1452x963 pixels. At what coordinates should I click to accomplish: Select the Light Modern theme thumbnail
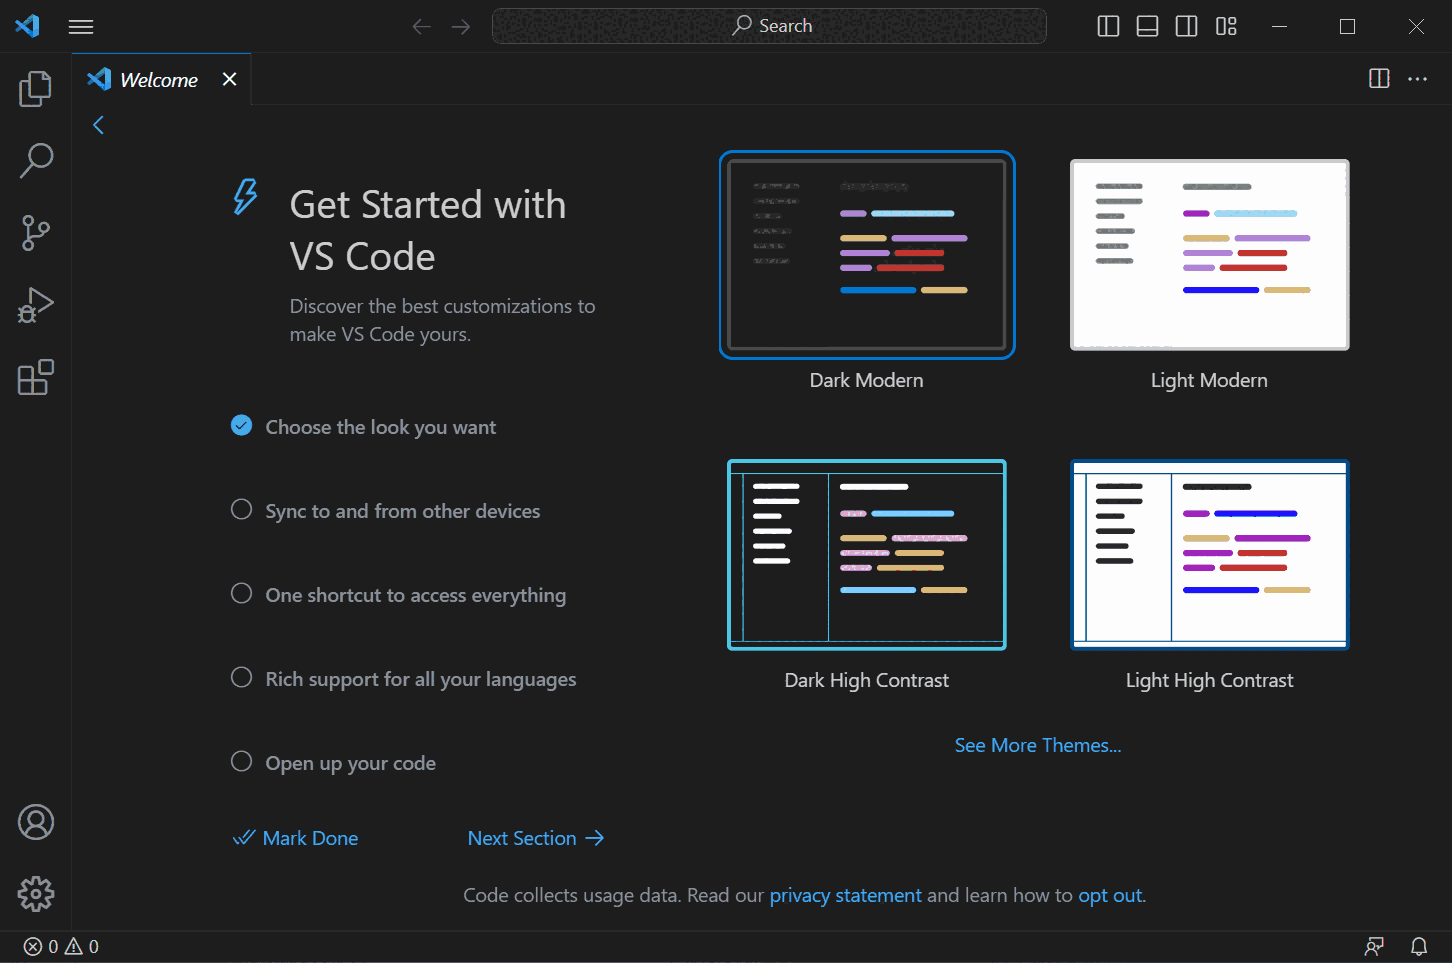tap(1209, 255)
